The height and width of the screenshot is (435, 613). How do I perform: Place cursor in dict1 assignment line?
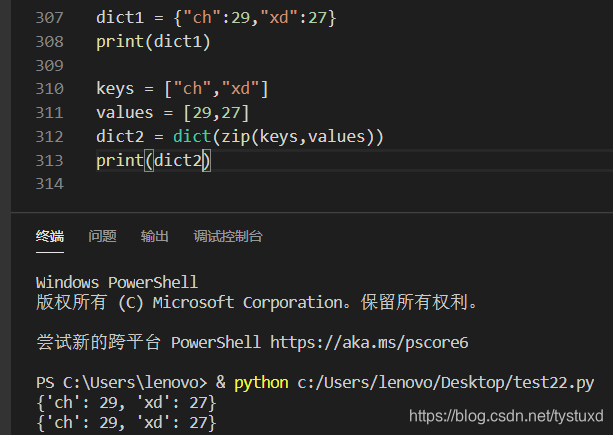[216, 18]
